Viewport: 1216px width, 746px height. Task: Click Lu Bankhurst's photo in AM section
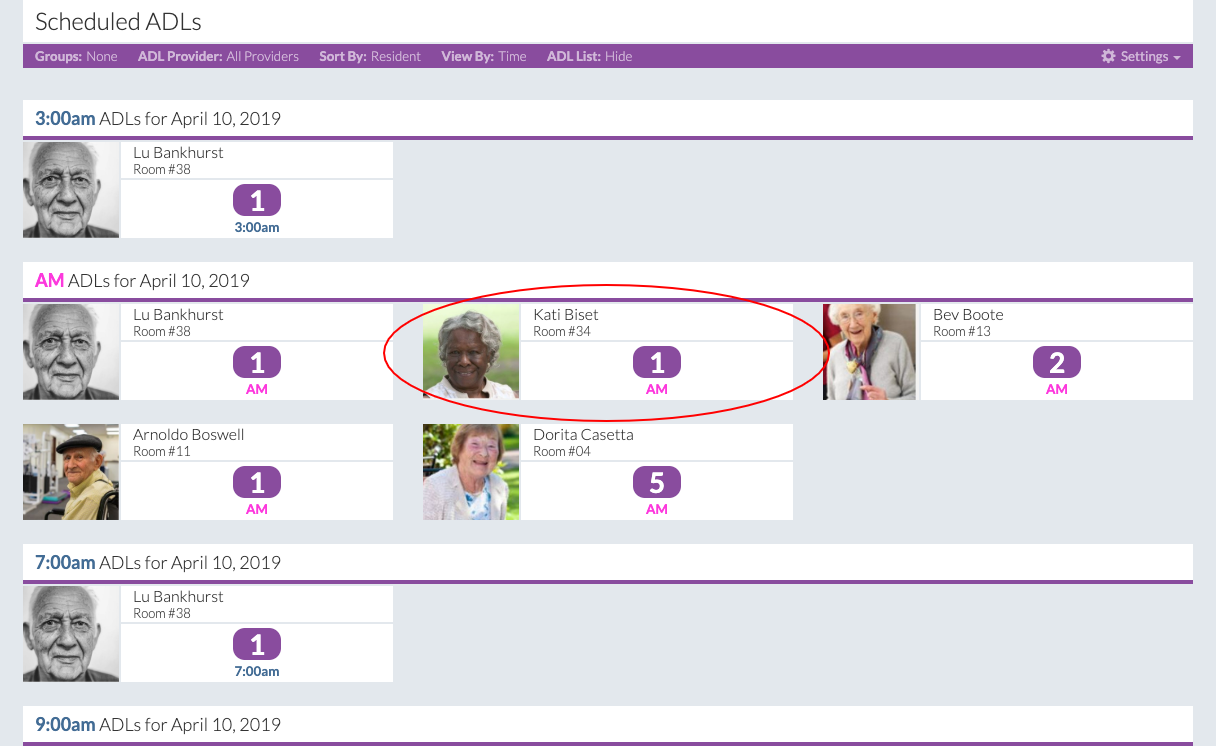point(71,352)
